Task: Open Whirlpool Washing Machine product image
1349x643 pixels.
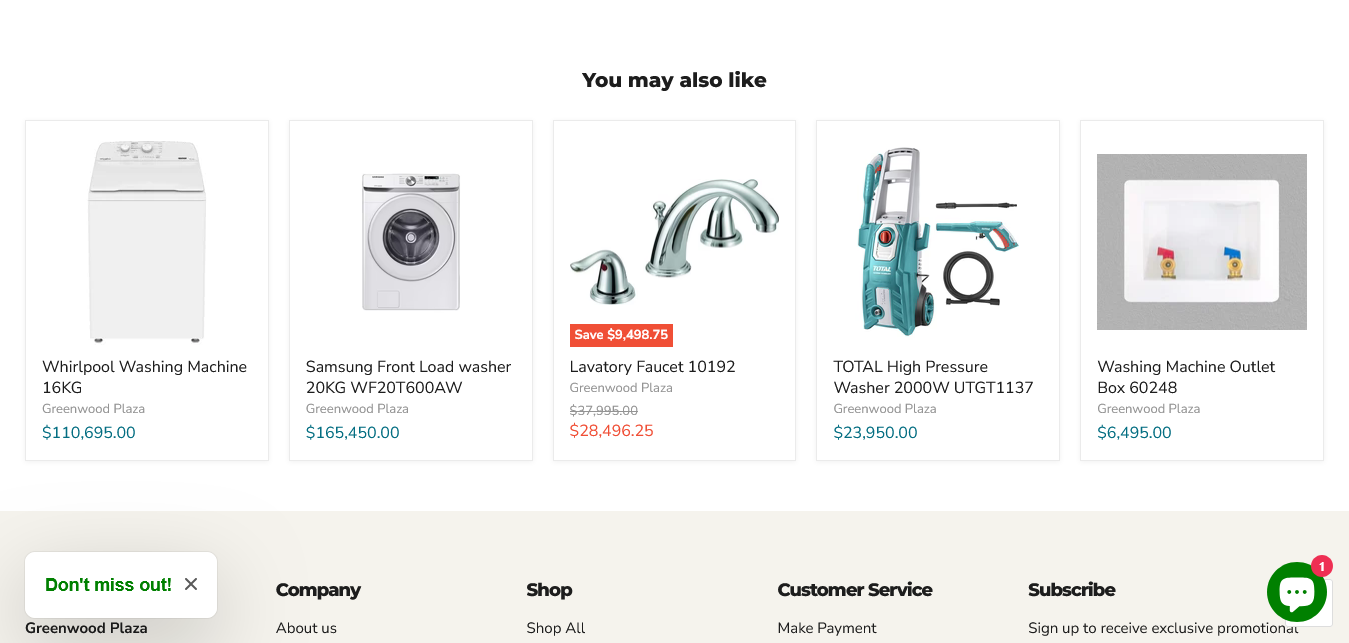Action: (x=147, y=241)
